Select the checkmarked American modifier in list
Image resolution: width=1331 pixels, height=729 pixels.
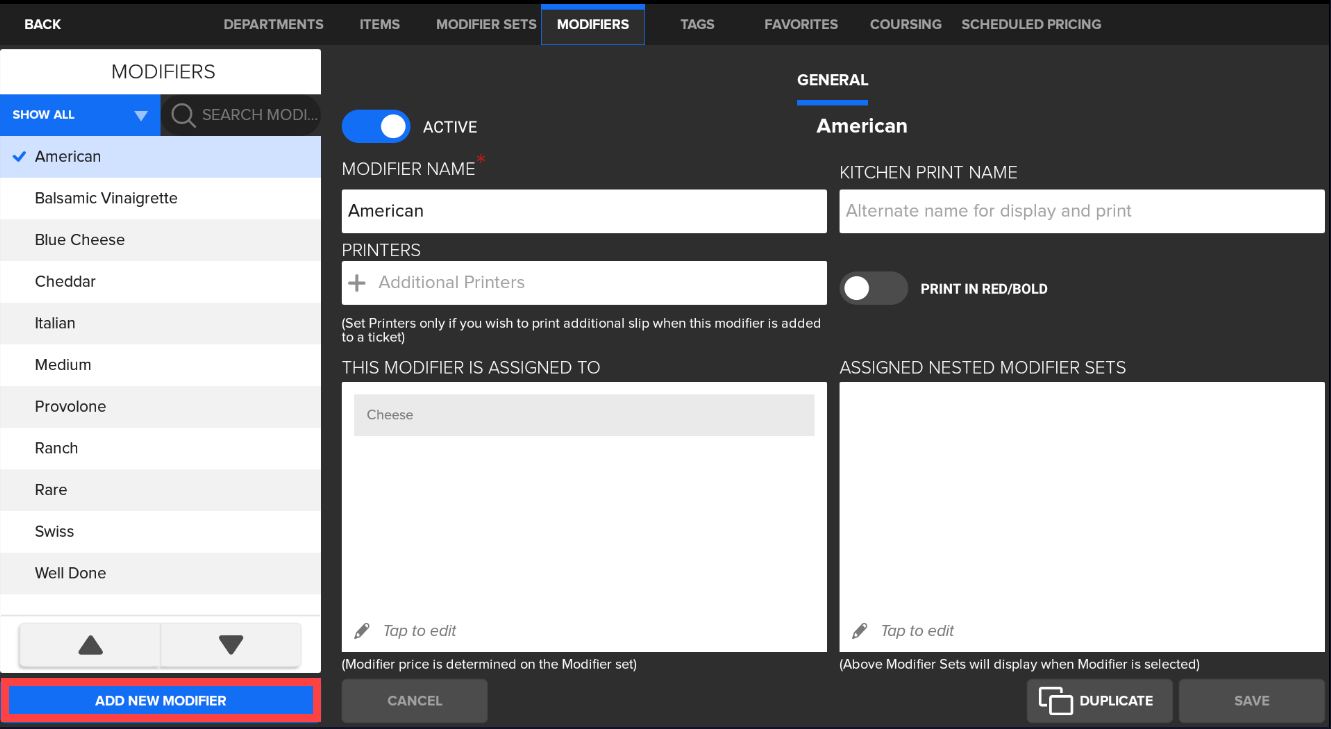(68, 157)
